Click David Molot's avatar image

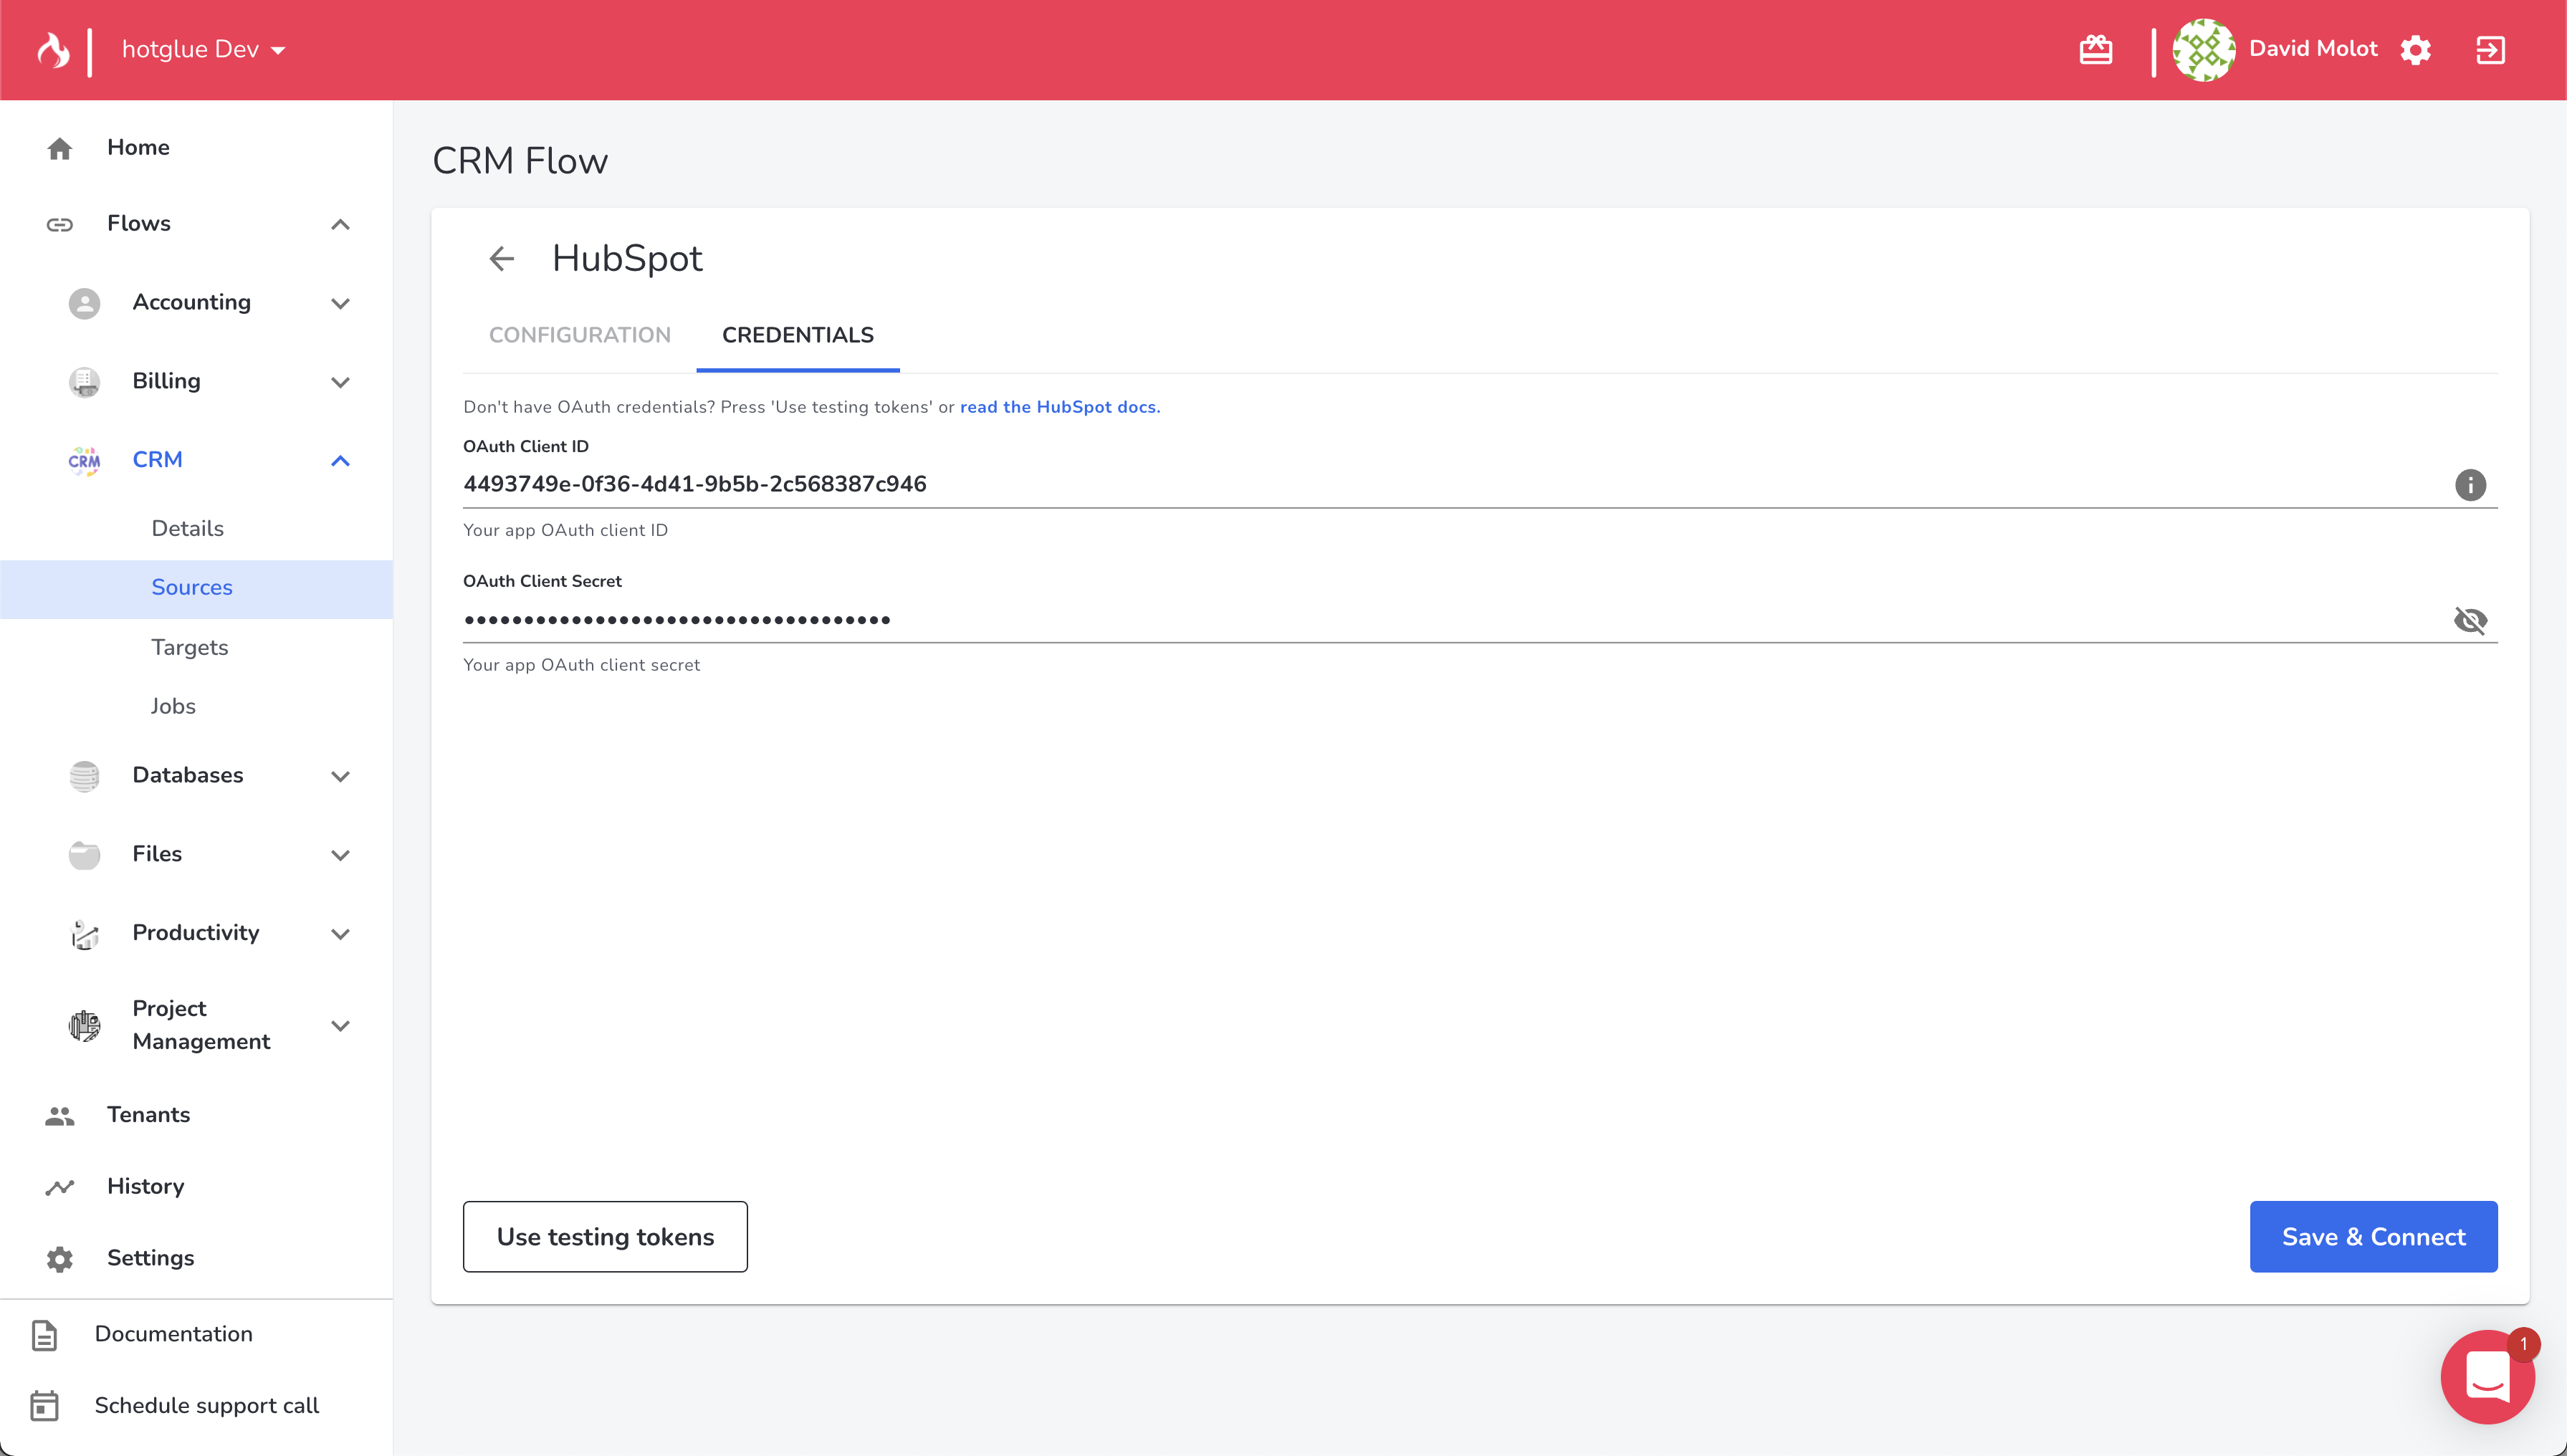point(2203,49)
